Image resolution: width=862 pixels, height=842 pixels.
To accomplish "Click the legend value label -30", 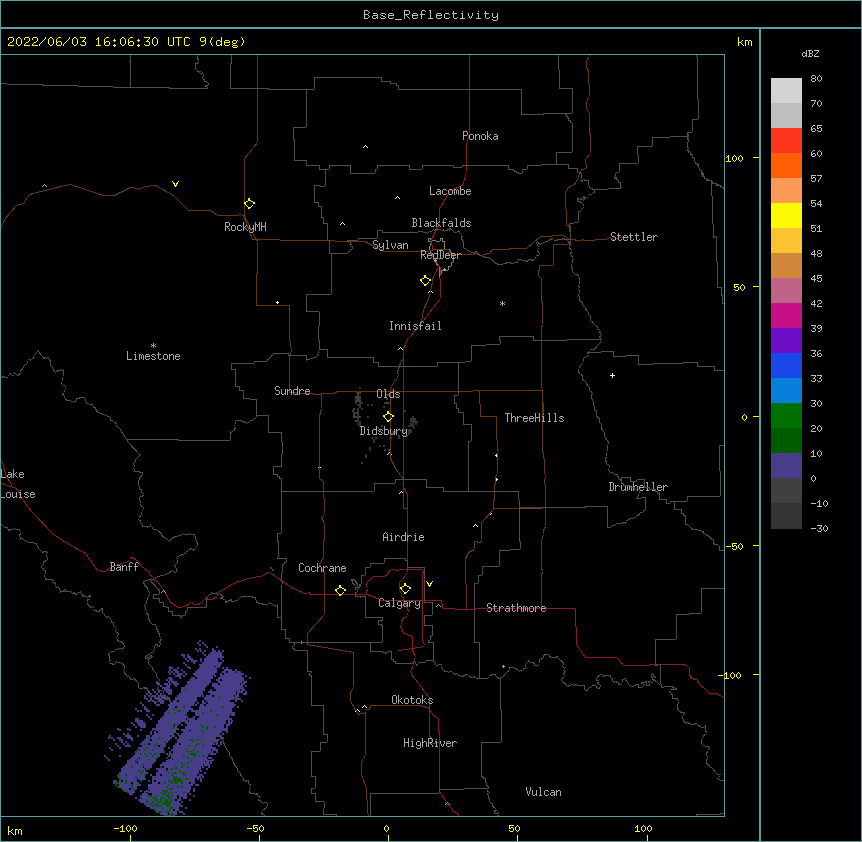I will tap(819, 528).
